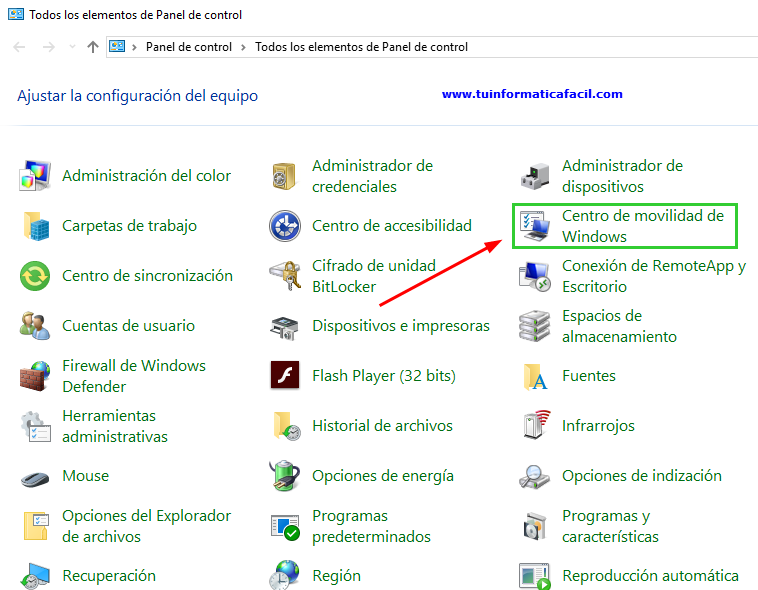
Task: Open the Administración del color icon
Action: pyautogui.click(x=35, y=176)
